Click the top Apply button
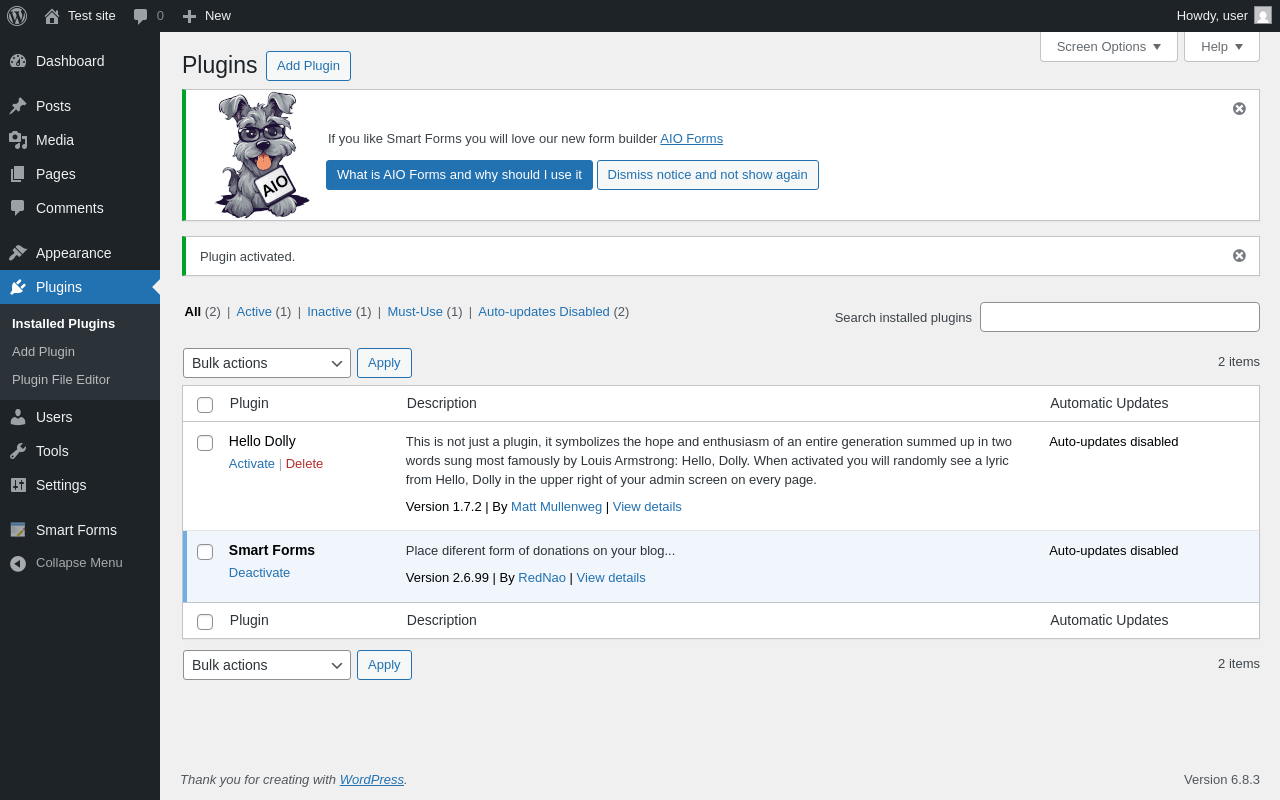This screenshot has width=1280, height=800. pyautogui.click(x=384, y=363)
